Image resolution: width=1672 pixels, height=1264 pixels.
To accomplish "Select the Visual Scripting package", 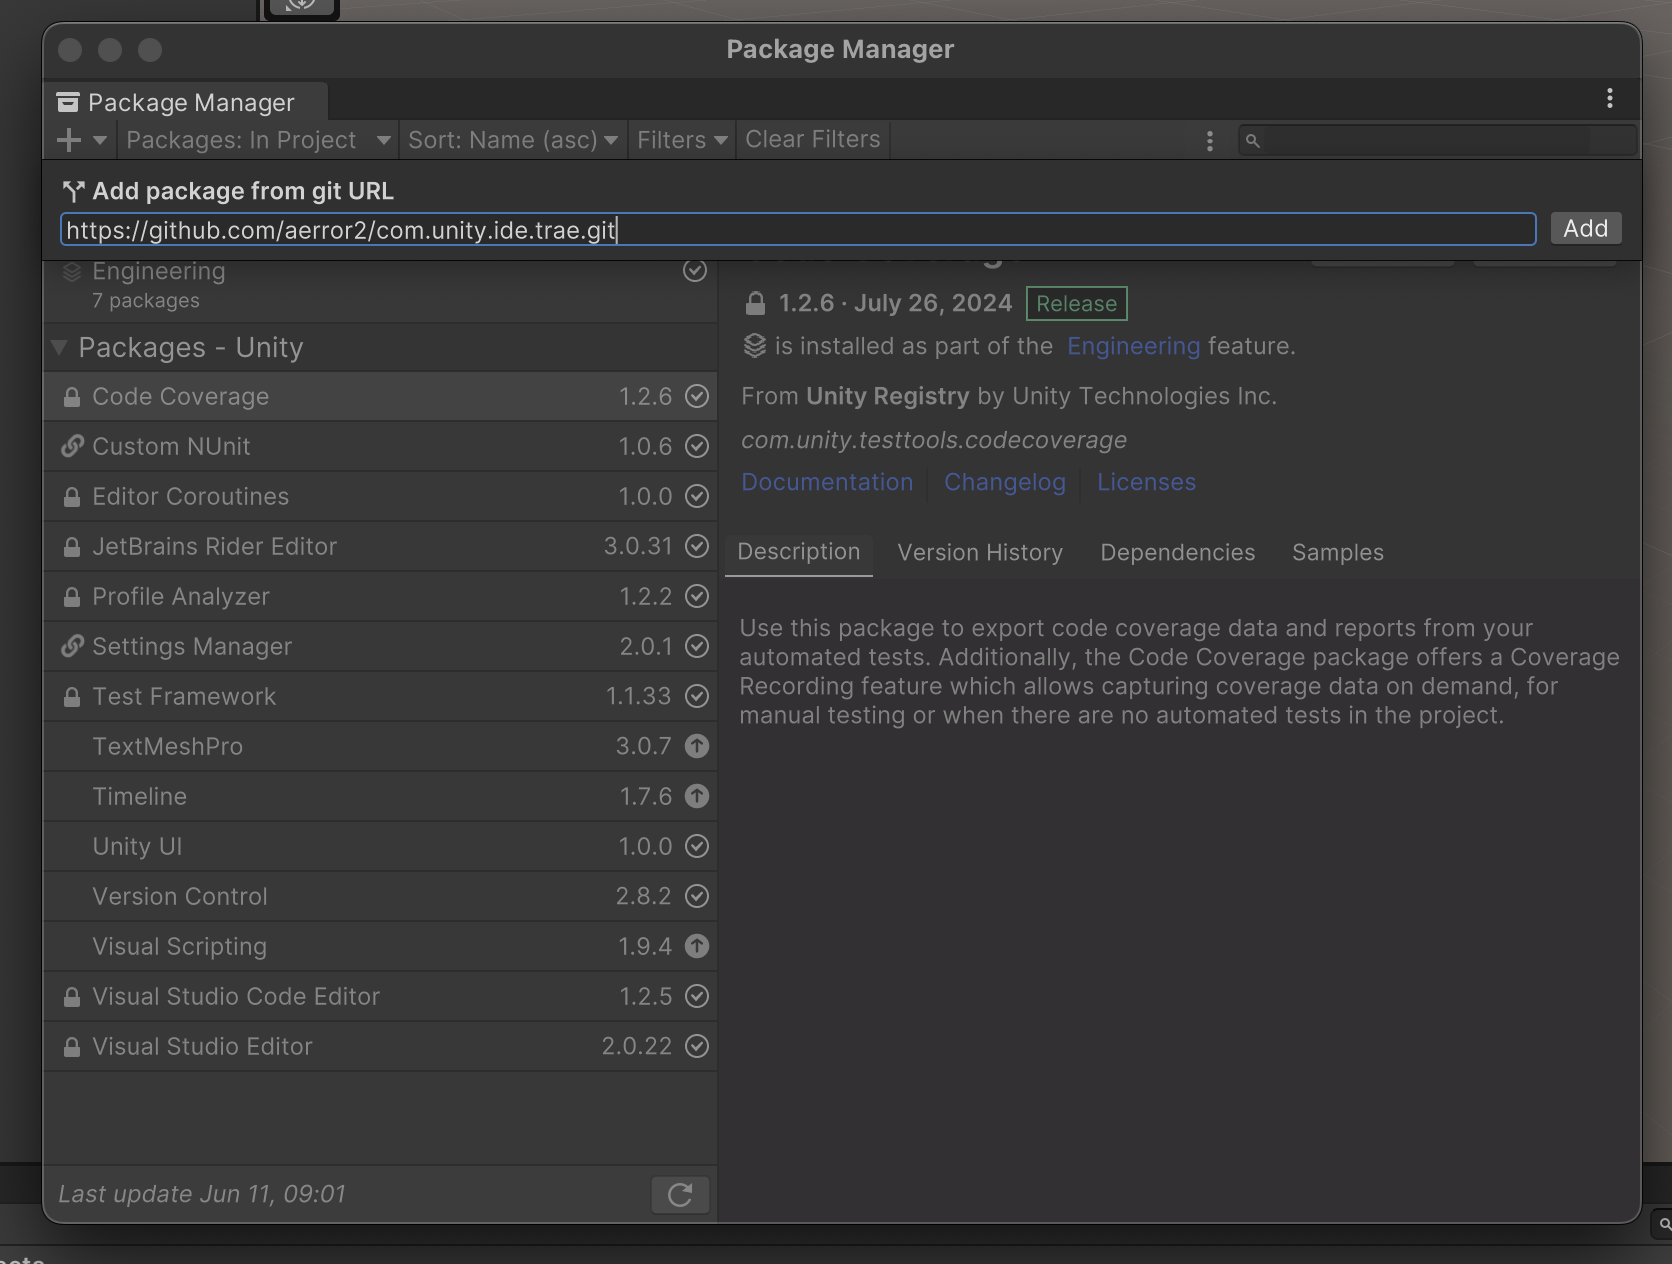I will (x=380, y=947).
